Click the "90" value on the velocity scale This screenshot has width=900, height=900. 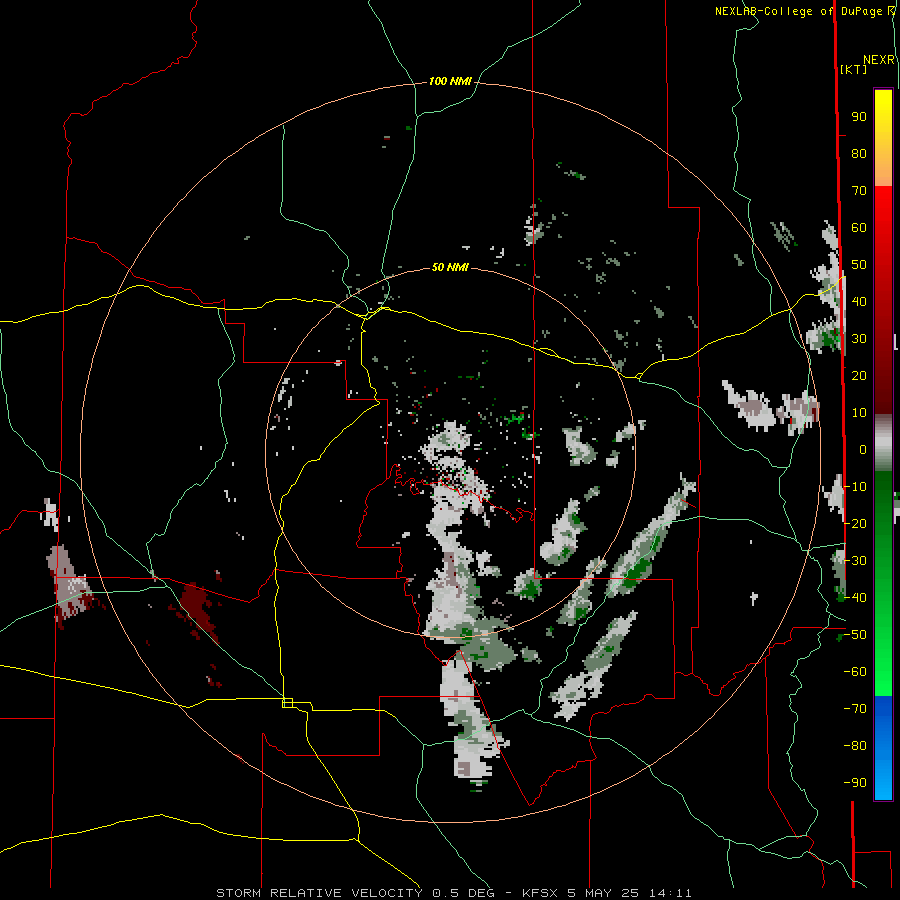coord(859,117)
